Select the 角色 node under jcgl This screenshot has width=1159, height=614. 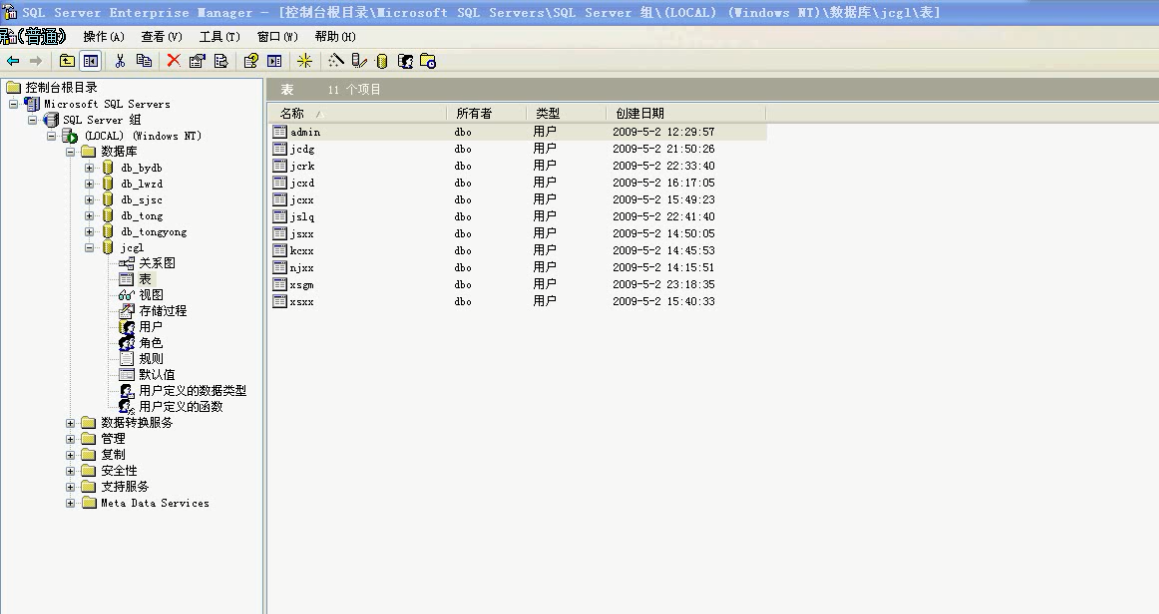151,343
